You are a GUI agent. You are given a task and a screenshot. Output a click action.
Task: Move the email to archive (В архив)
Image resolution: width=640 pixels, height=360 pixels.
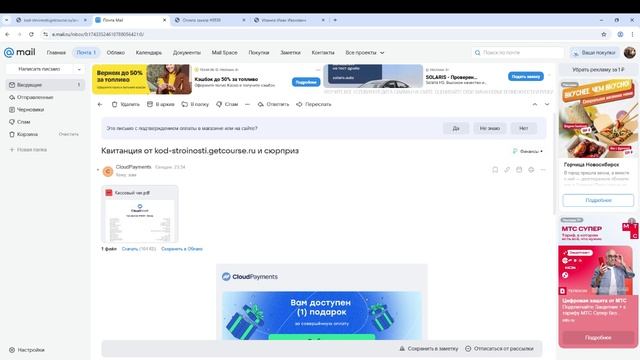pyautogui.click(x=160, y=104)
